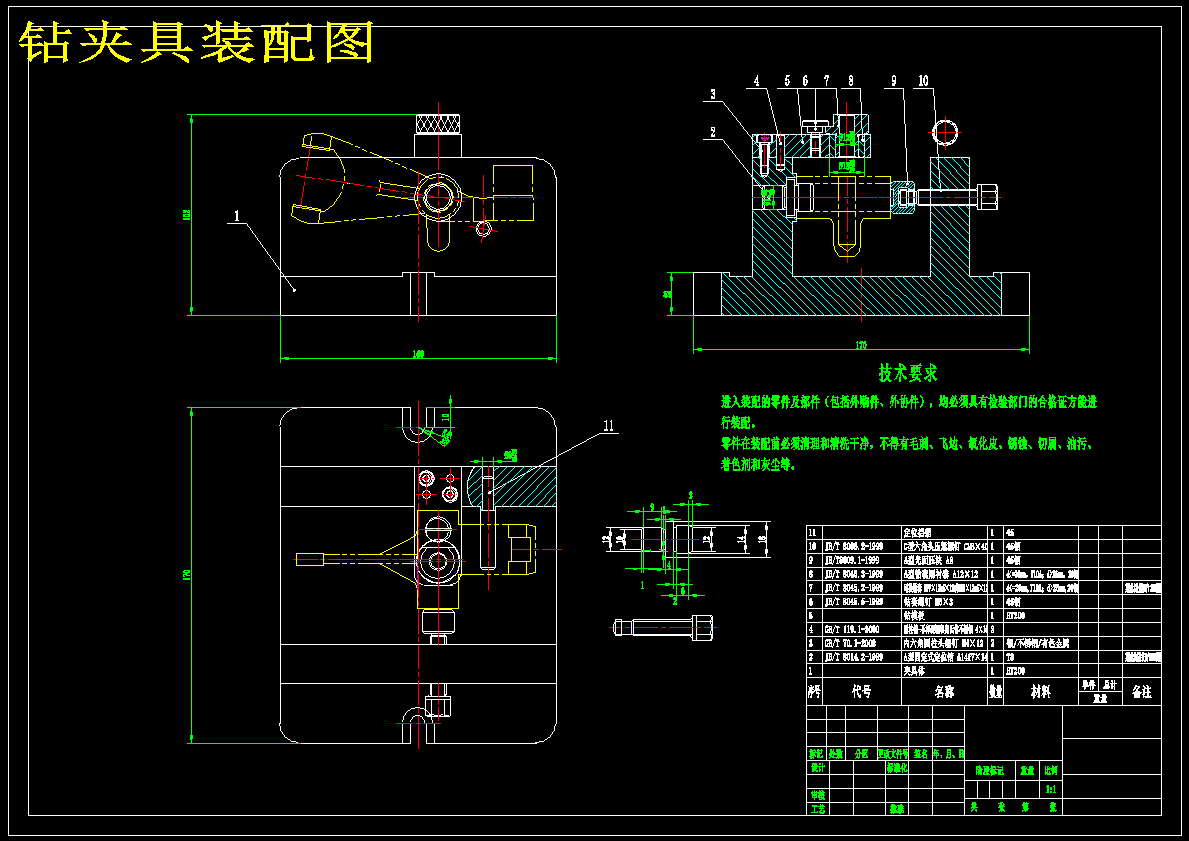The height and width of the screenshot is (841, 1189).
Task: Click the yellow title 钻夹具装配图
Action: click(x=196, y=42)
